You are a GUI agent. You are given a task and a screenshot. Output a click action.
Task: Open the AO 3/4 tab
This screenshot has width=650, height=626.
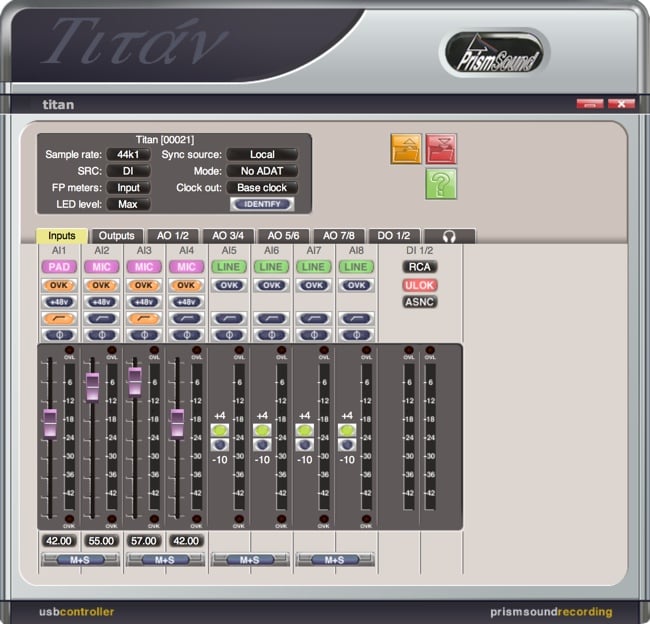(x=228, y=236)
